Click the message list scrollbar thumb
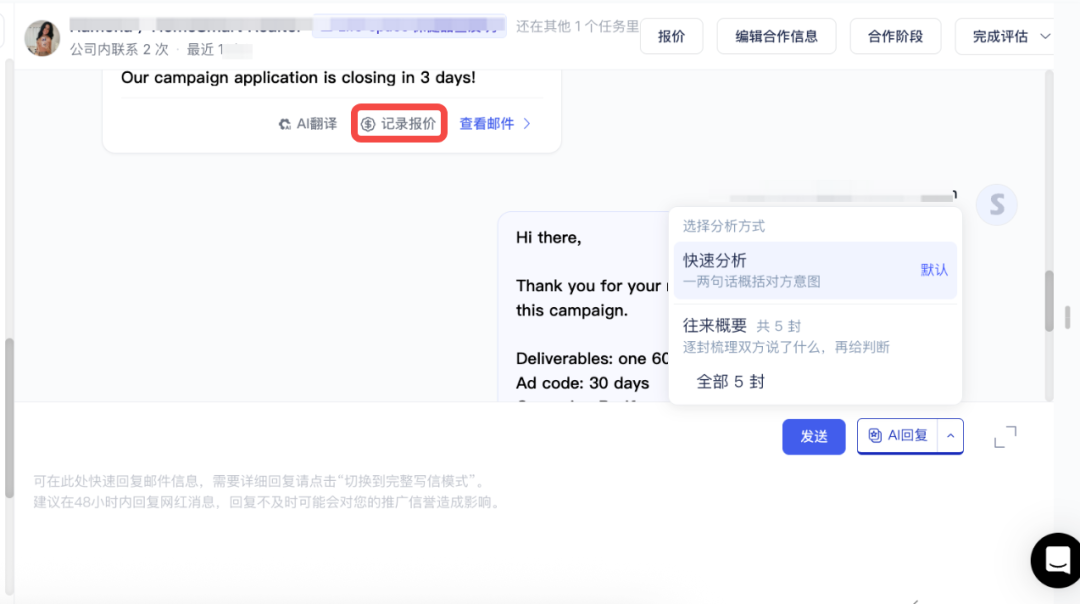The height and width of the screenshot is (604, 1080). [x=1049, y=301]
